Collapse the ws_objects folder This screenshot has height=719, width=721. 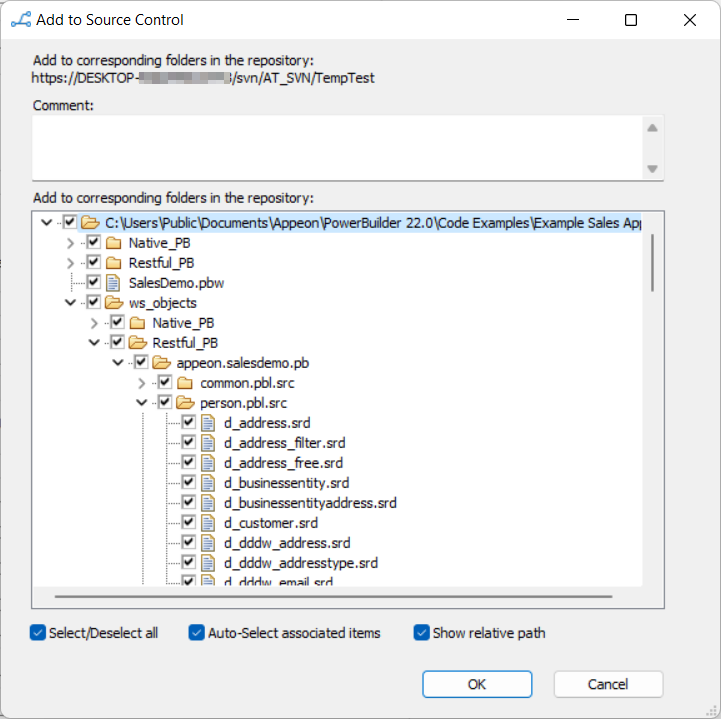click(70, 303)
